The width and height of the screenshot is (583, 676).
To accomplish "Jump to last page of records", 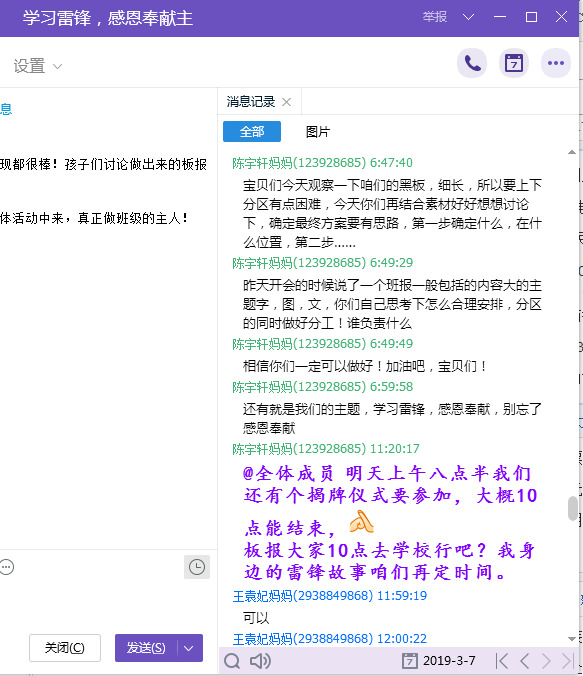I will (x=568, y=660).
